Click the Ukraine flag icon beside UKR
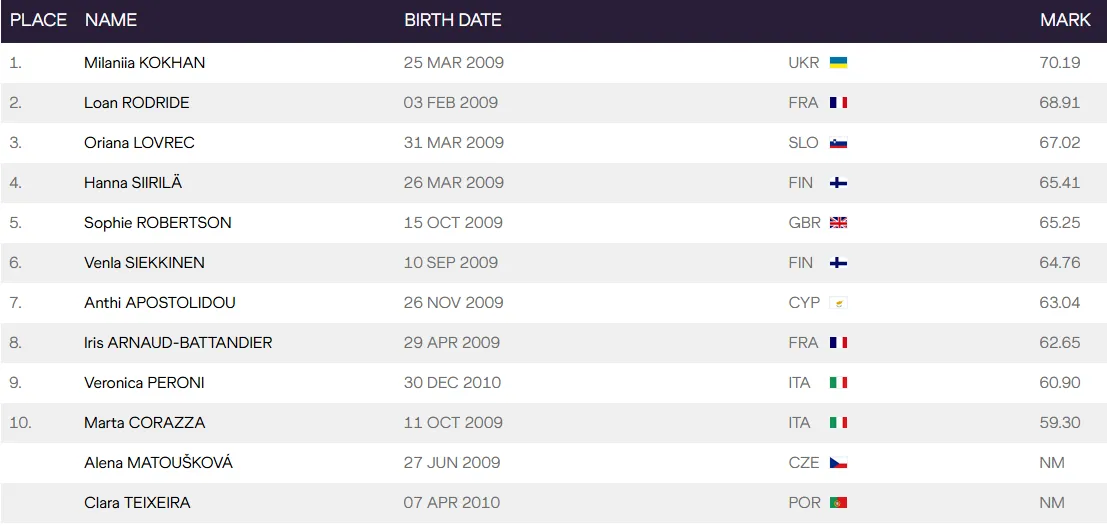 [838, 62]
